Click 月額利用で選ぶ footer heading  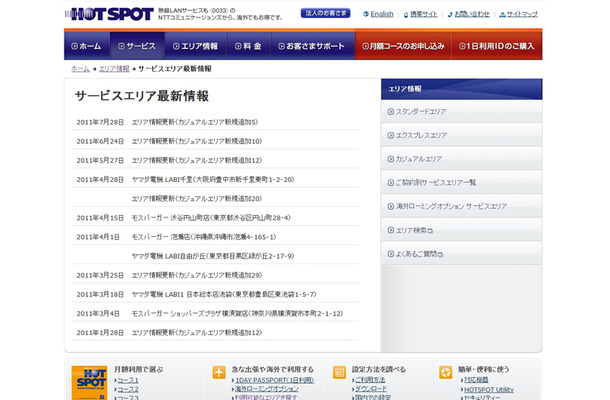click(138, 369)
